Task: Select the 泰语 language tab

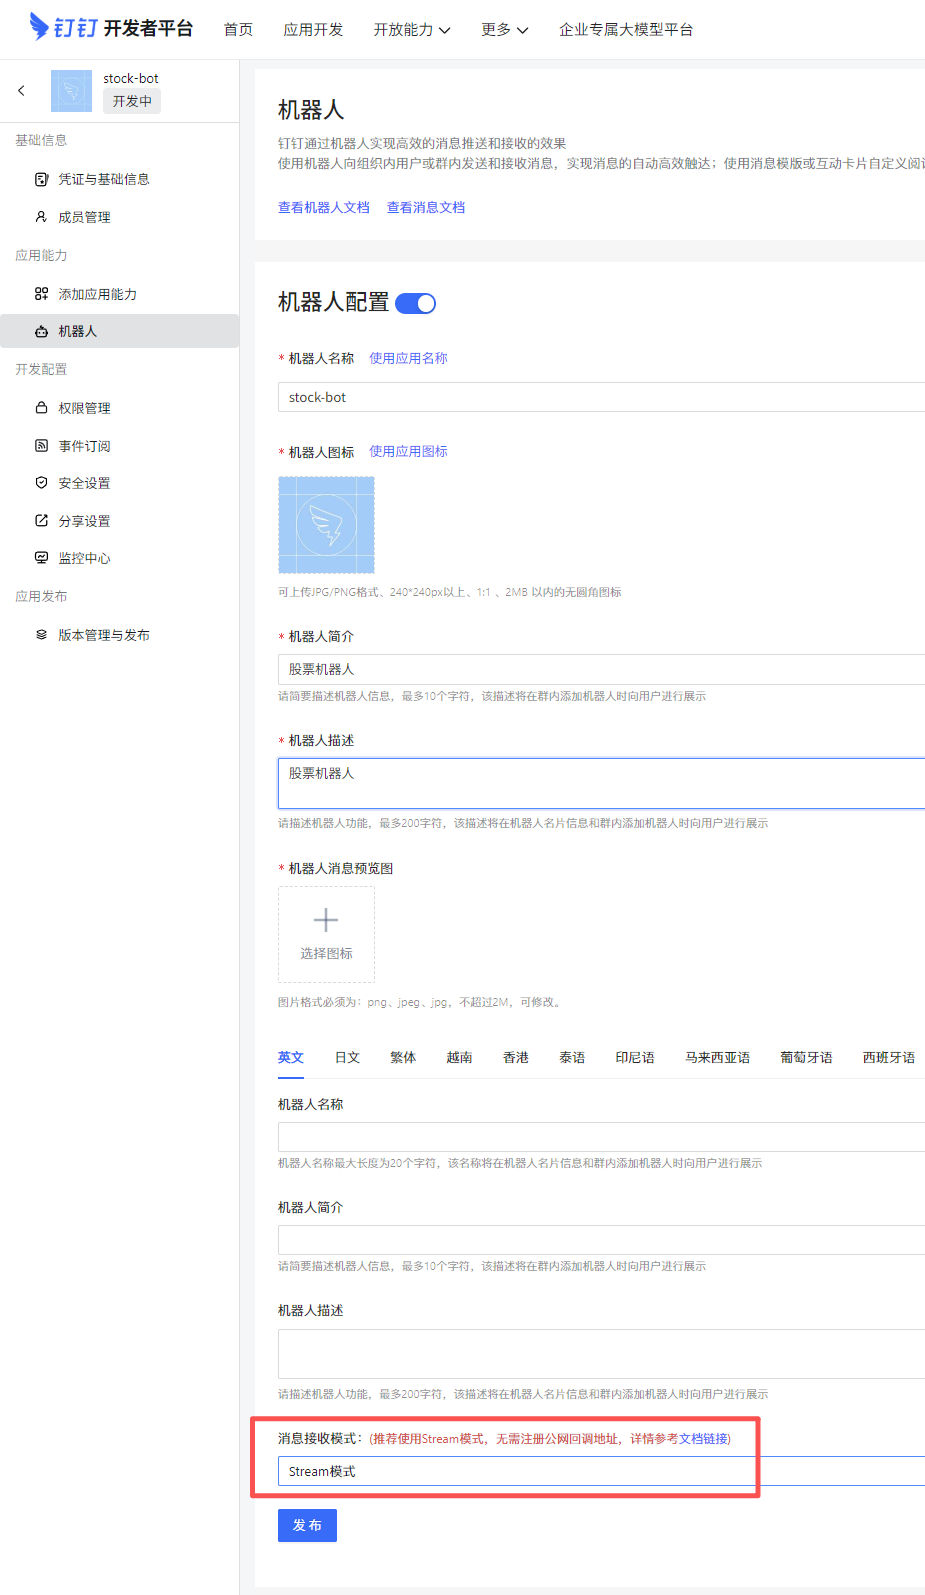Action: [572, 1058]
